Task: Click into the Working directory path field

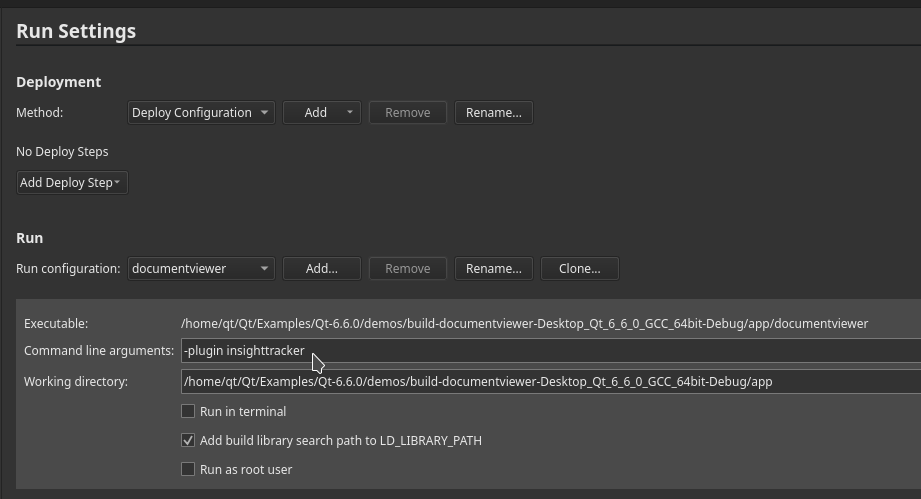Action: click(550, 382)
